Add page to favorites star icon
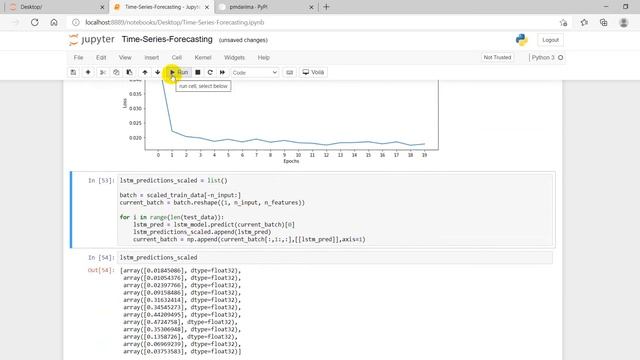640x360 pixels. [564, 23]
